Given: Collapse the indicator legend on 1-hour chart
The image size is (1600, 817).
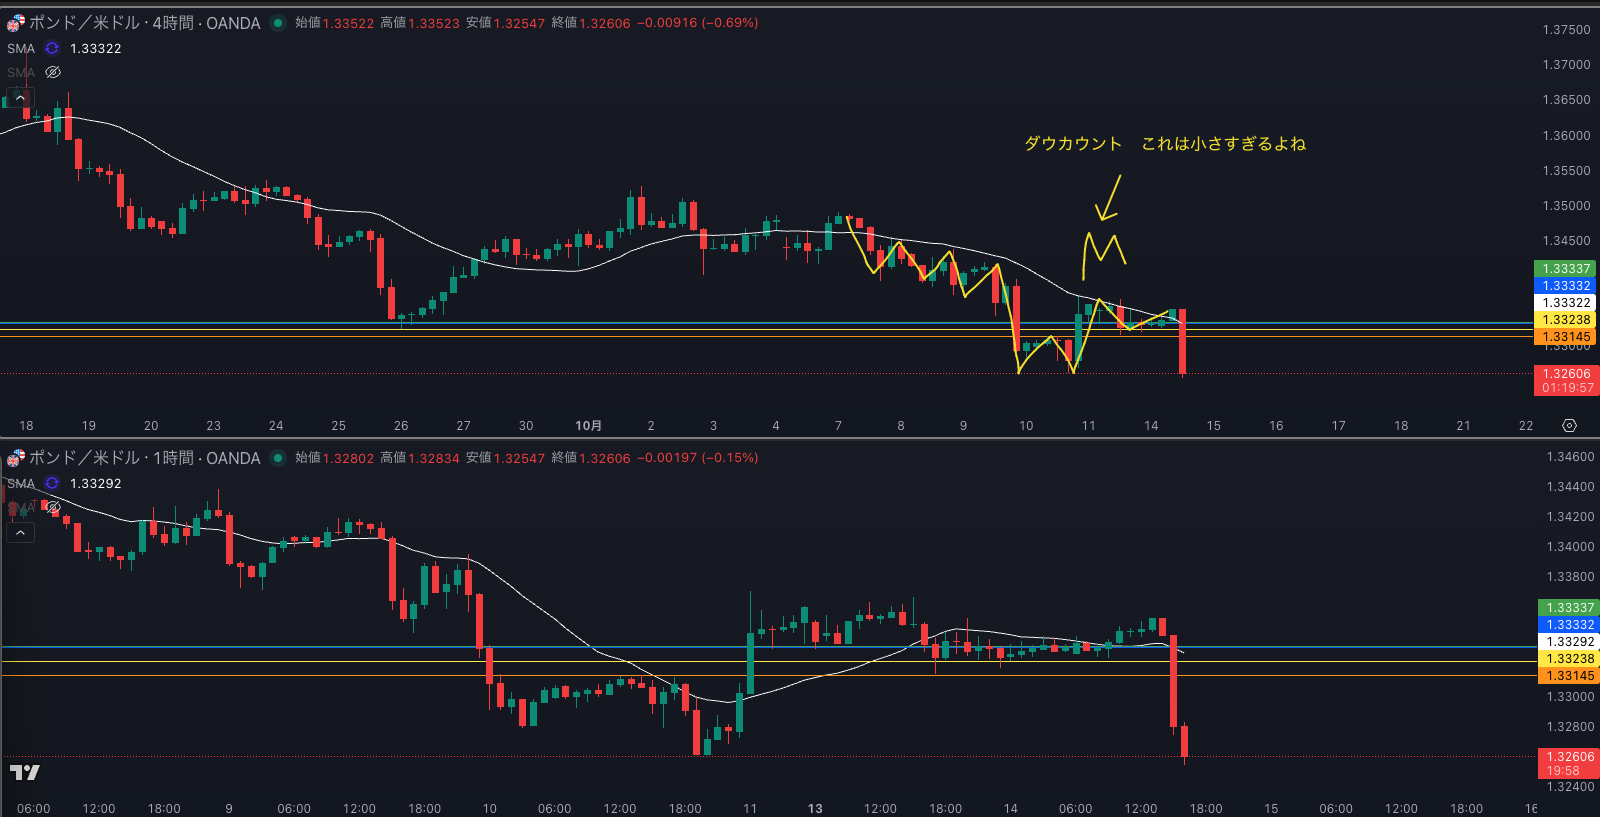Looking at the screenshot, I should pos(20,533).
